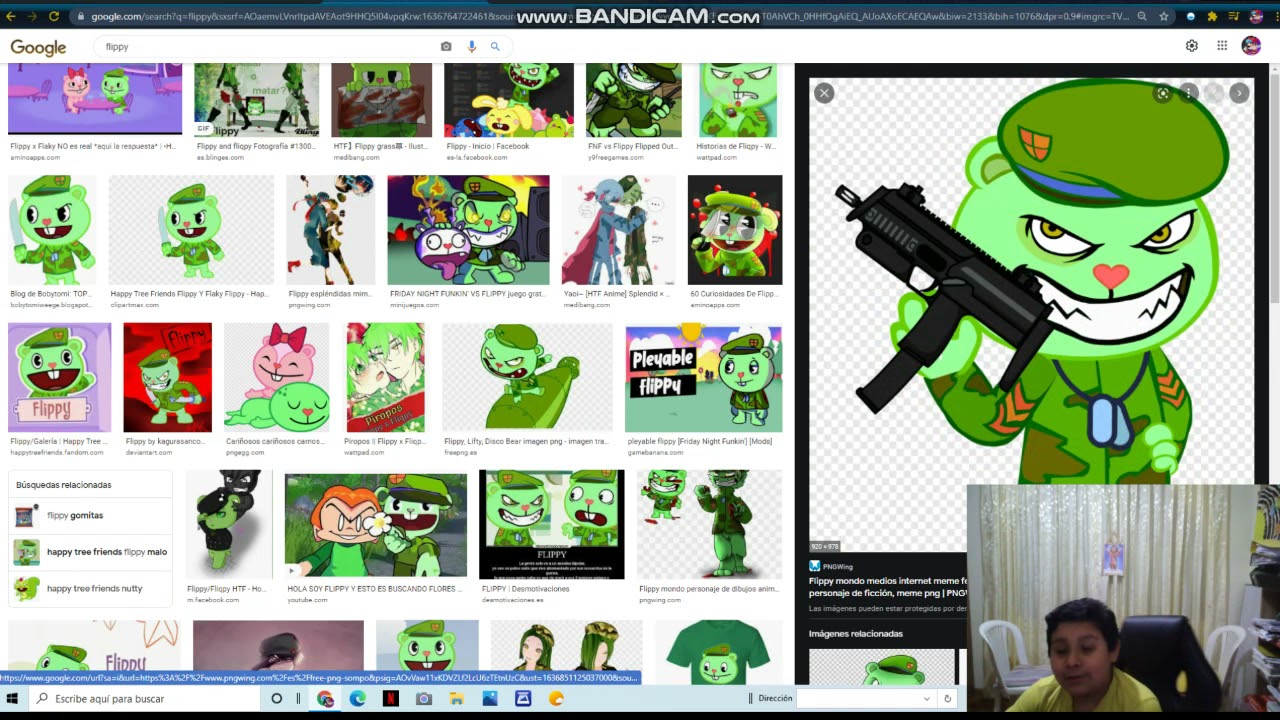Open '60 Curiosidades De Flippy' thumbnail
The width and height of the screenshot is (1280, 720).
click(735, 230)
